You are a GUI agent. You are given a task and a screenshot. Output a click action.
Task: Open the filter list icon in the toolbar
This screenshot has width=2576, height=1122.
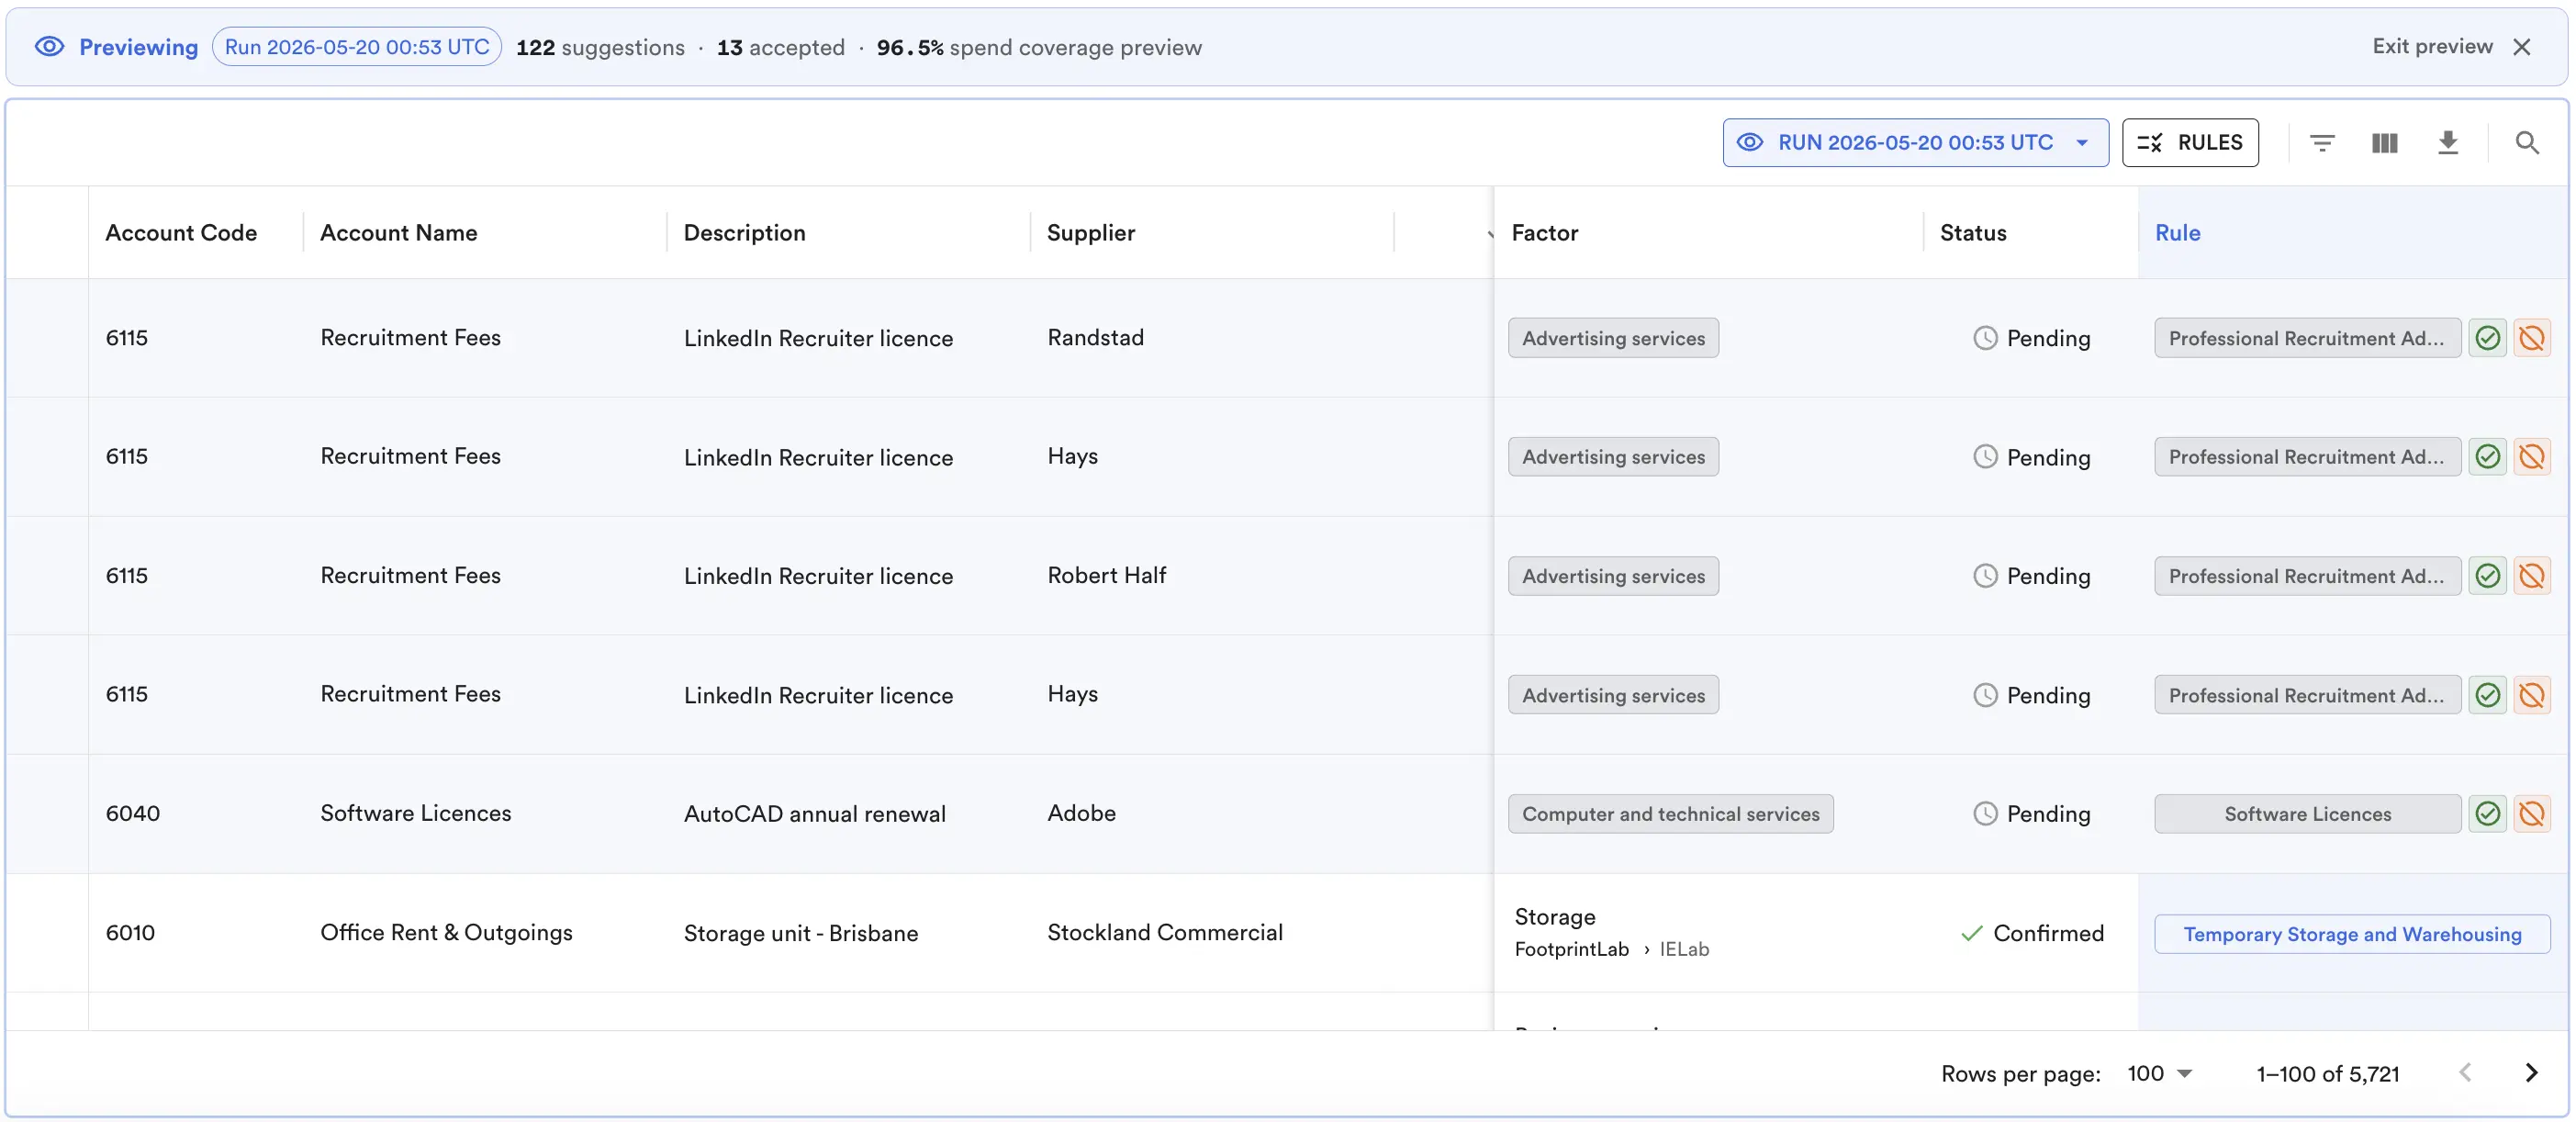[2321, 143]
